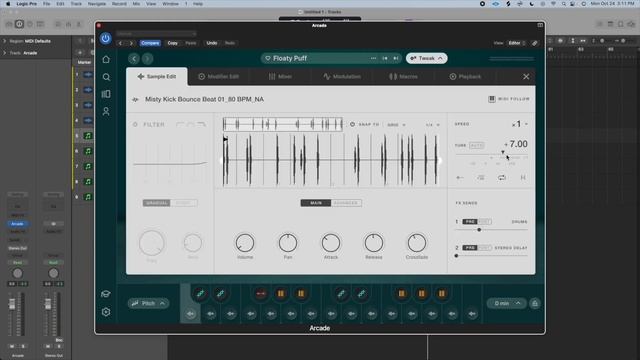
Task: Open the Arcade library sidebar icon
Action: [106, 94]
